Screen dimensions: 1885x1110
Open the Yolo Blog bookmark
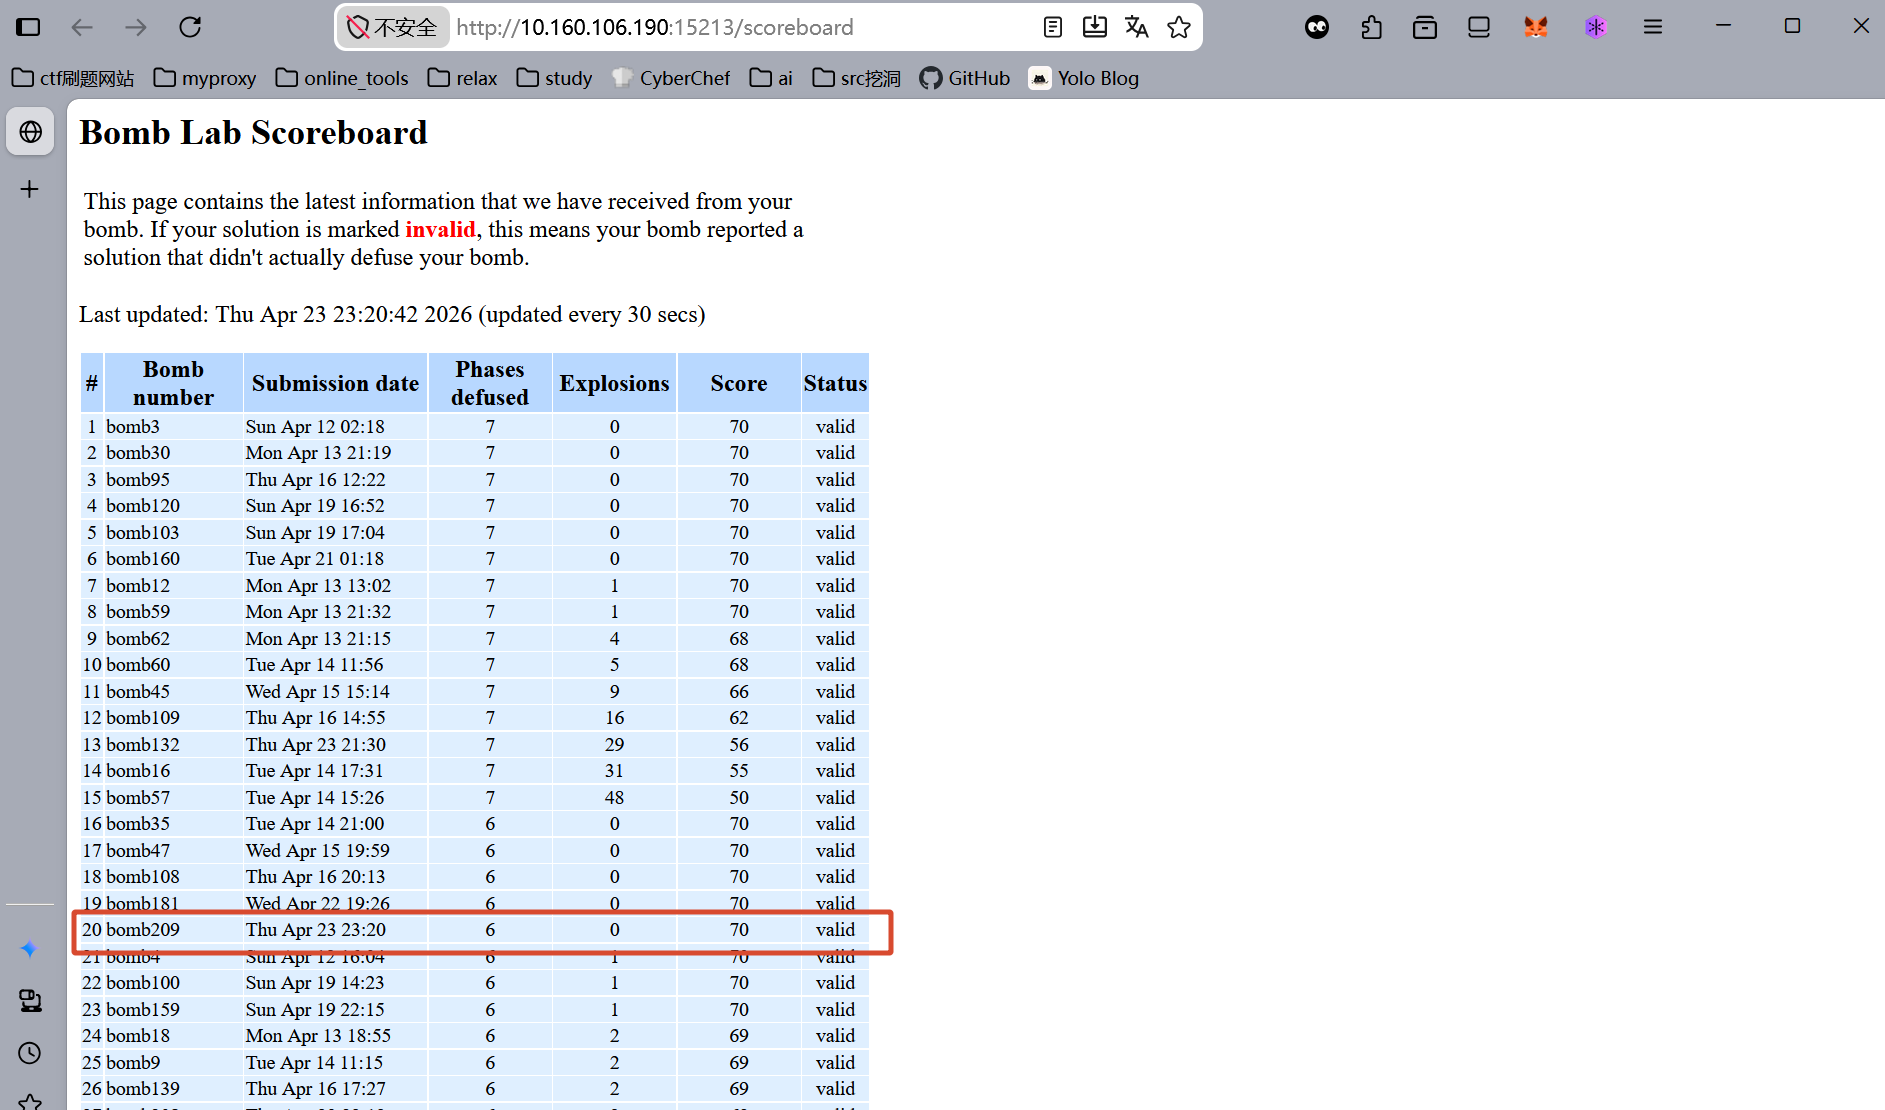pos(1084,78)
